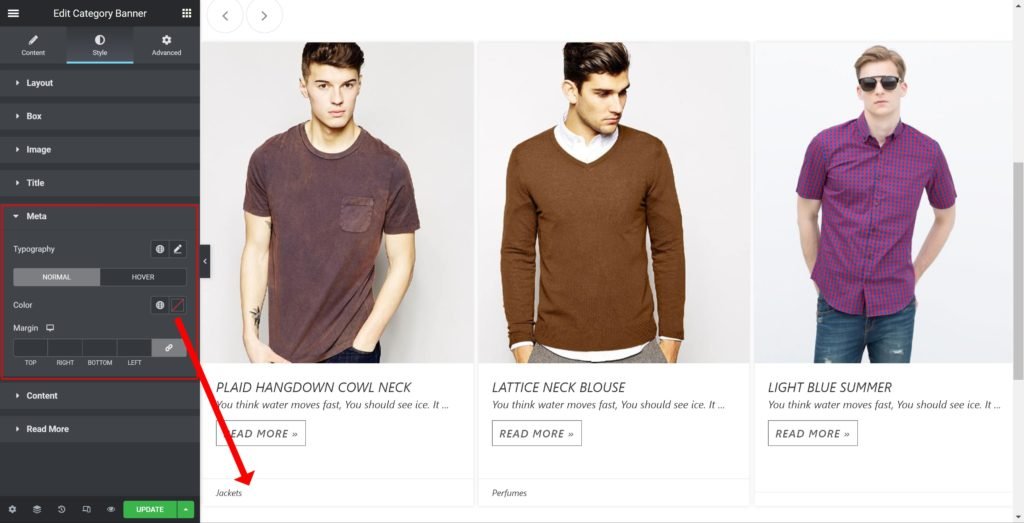Open the Update save options arrow
Image resolution: width=1024 pixels, height=523 pixels.
tap(185, 510)
